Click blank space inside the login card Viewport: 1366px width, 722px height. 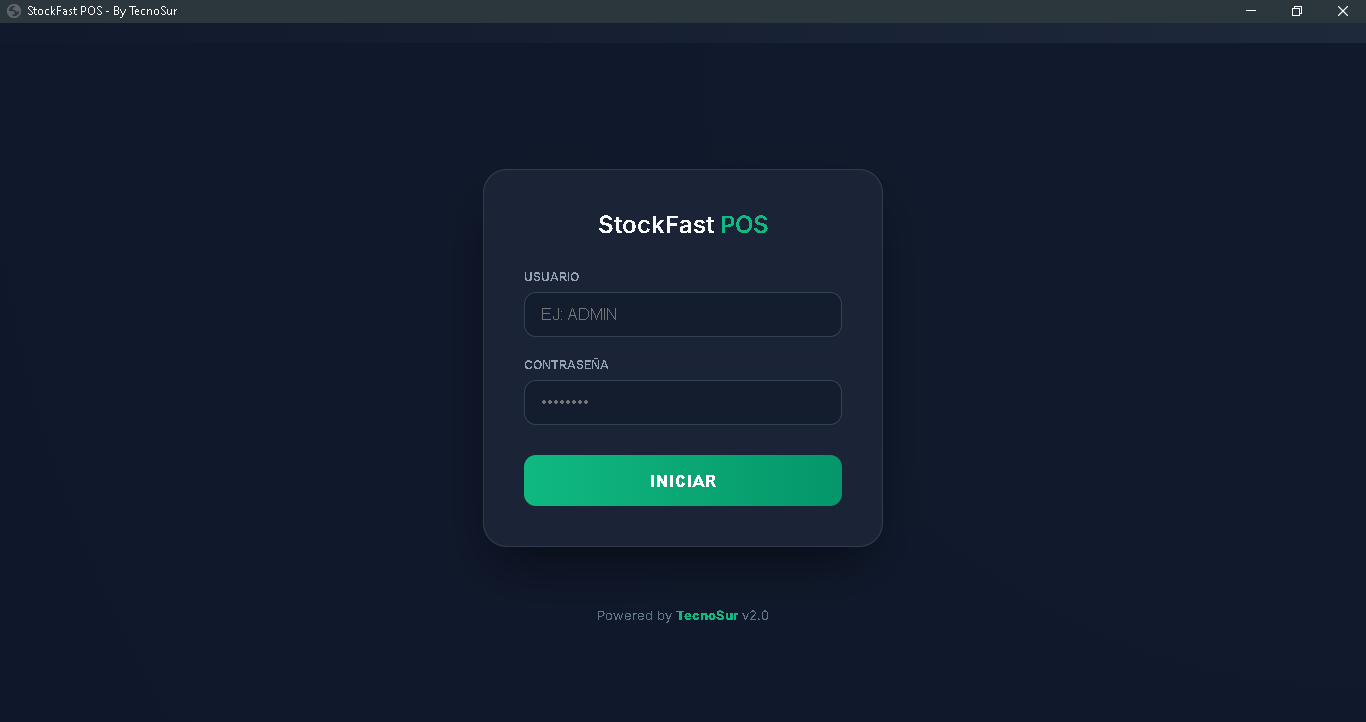(x=683, y=526)
